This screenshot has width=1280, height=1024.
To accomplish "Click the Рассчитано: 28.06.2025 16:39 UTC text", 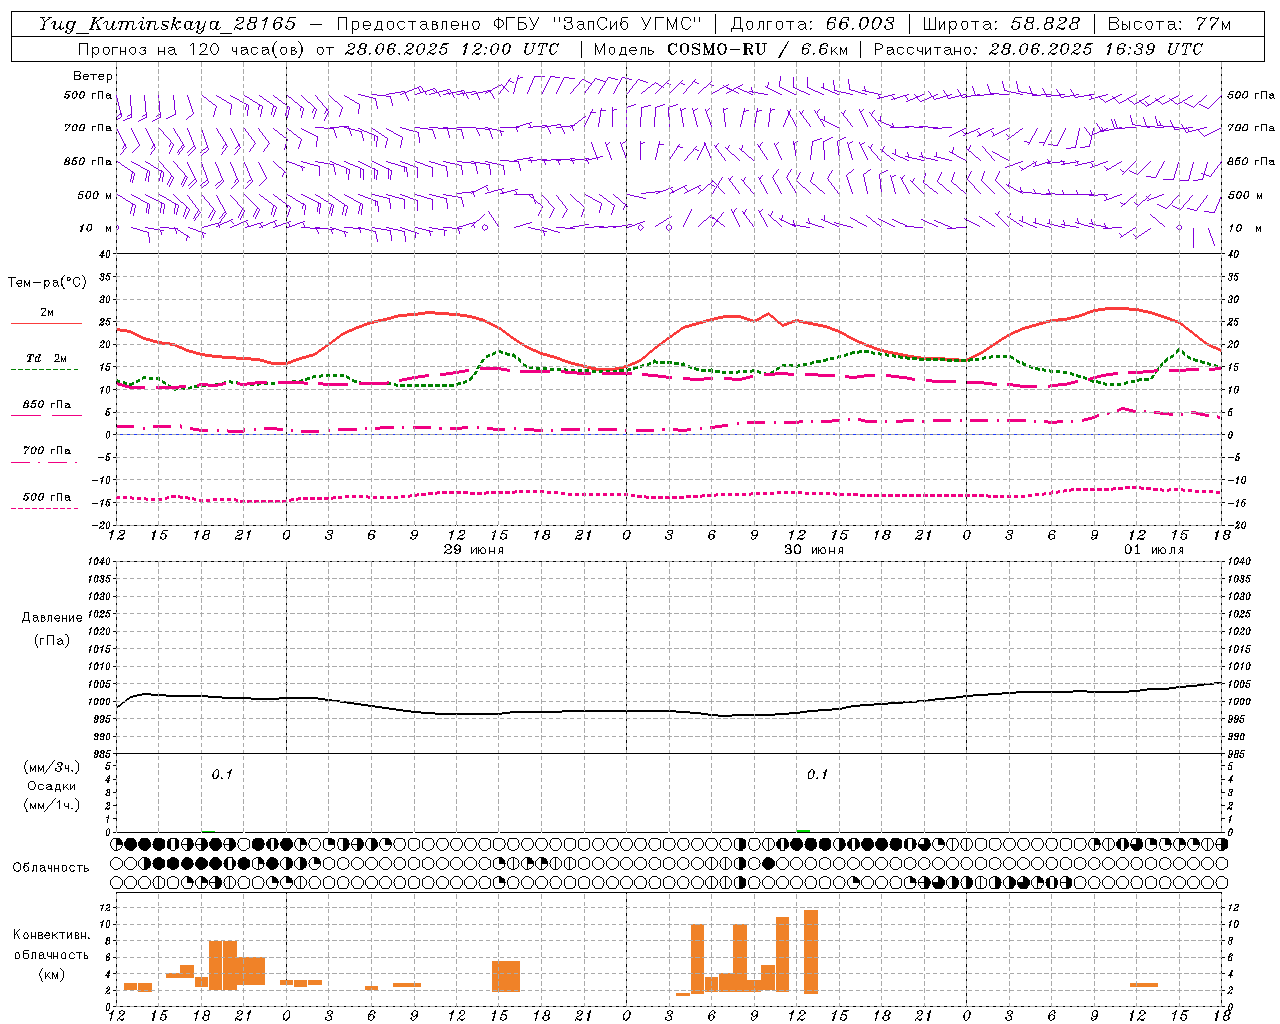I will [1038, 49].
